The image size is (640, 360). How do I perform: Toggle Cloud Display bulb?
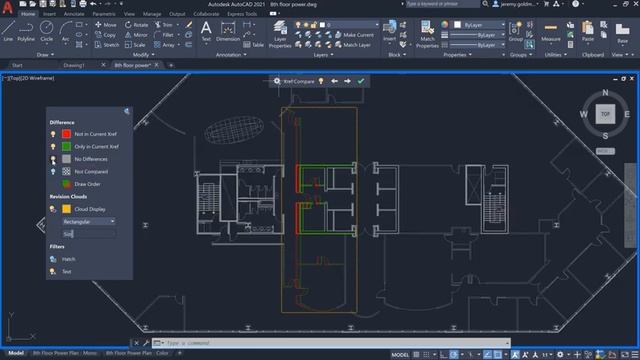click(x=53, y=209)
